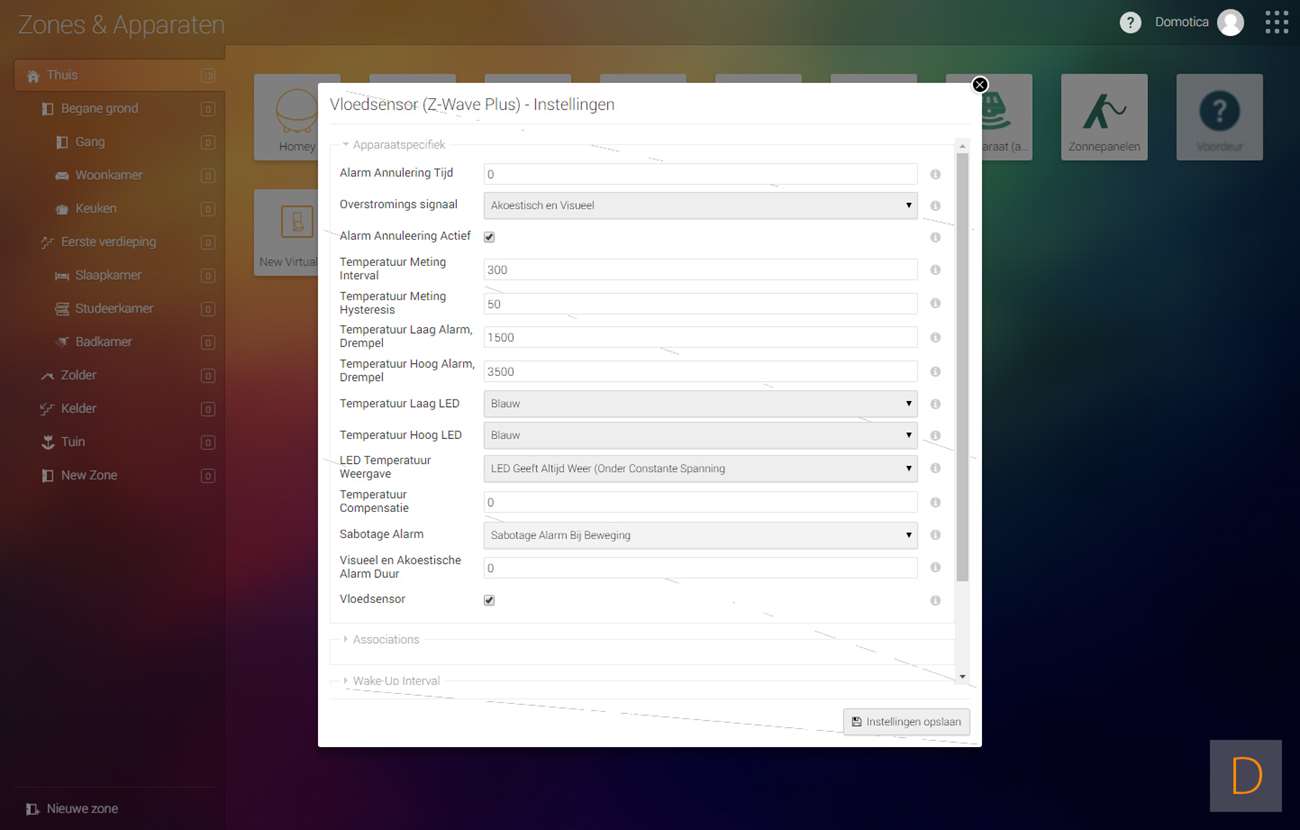Click the help question mark icon
Viewport: 1300px width, 830px height.
pos(1130,23)
